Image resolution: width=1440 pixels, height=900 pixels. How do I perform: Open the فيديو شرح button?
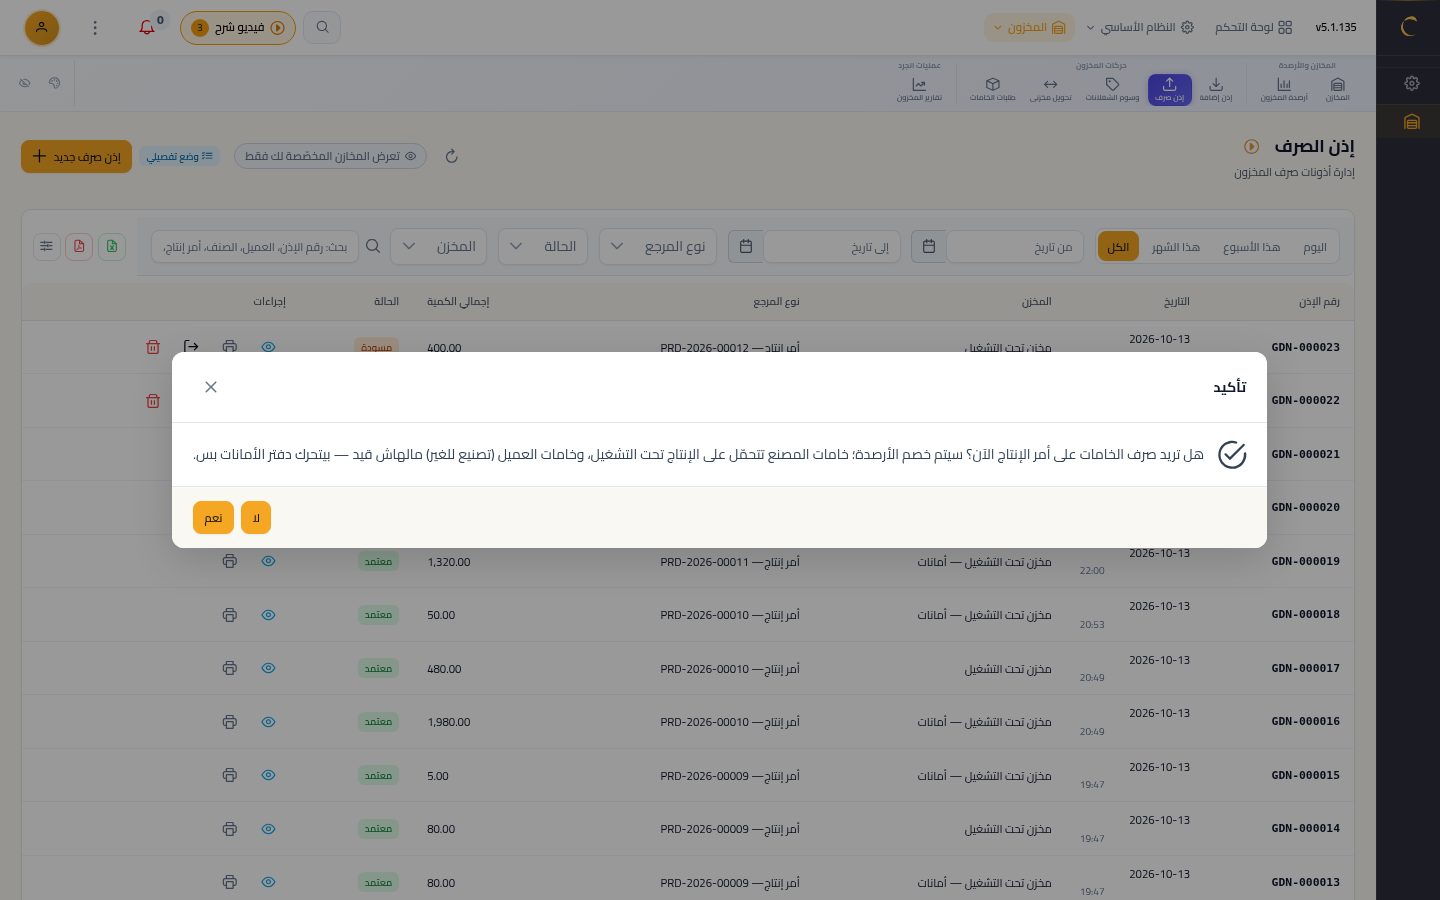coord(238,28)
